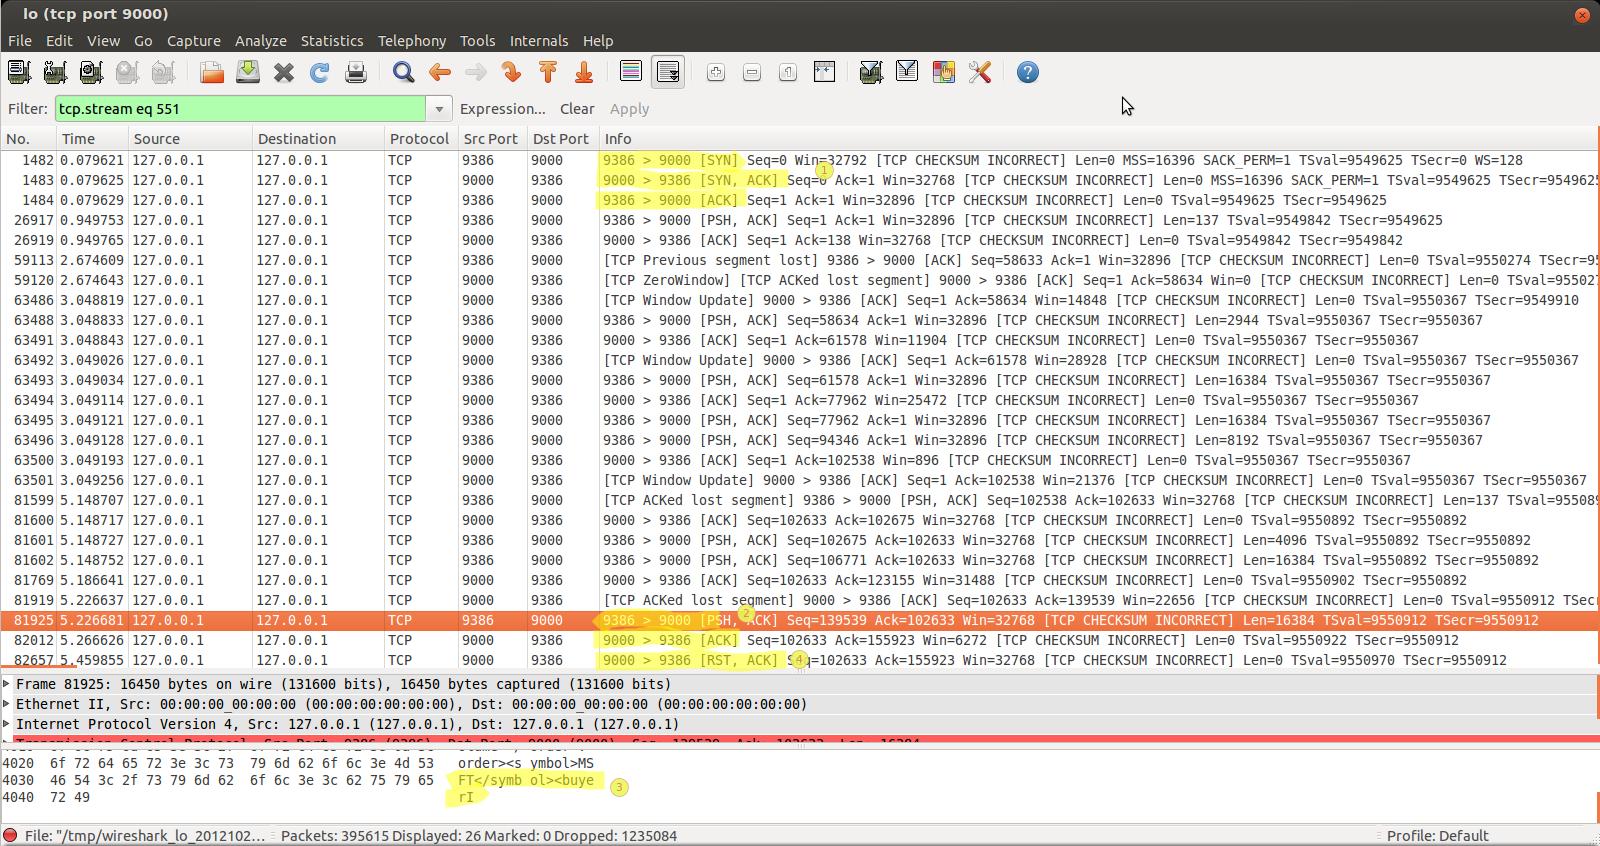Open the Edit menu
The height and width of the screenshot is (846, 1600).
tap(59, 41)
